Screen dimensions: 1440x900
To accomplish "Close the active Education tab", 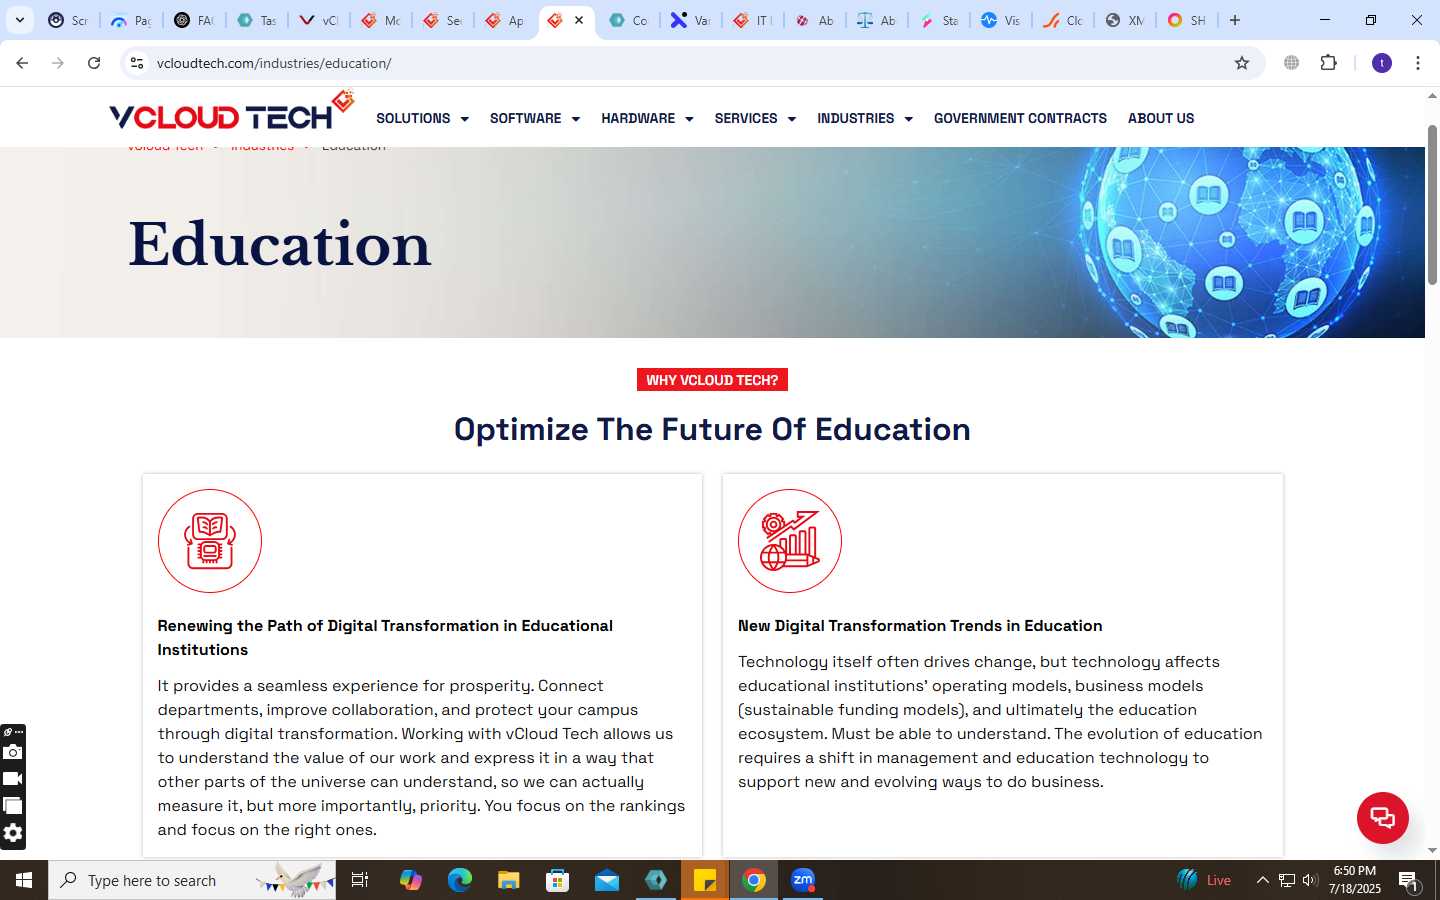I will click(x=579, y=20).
